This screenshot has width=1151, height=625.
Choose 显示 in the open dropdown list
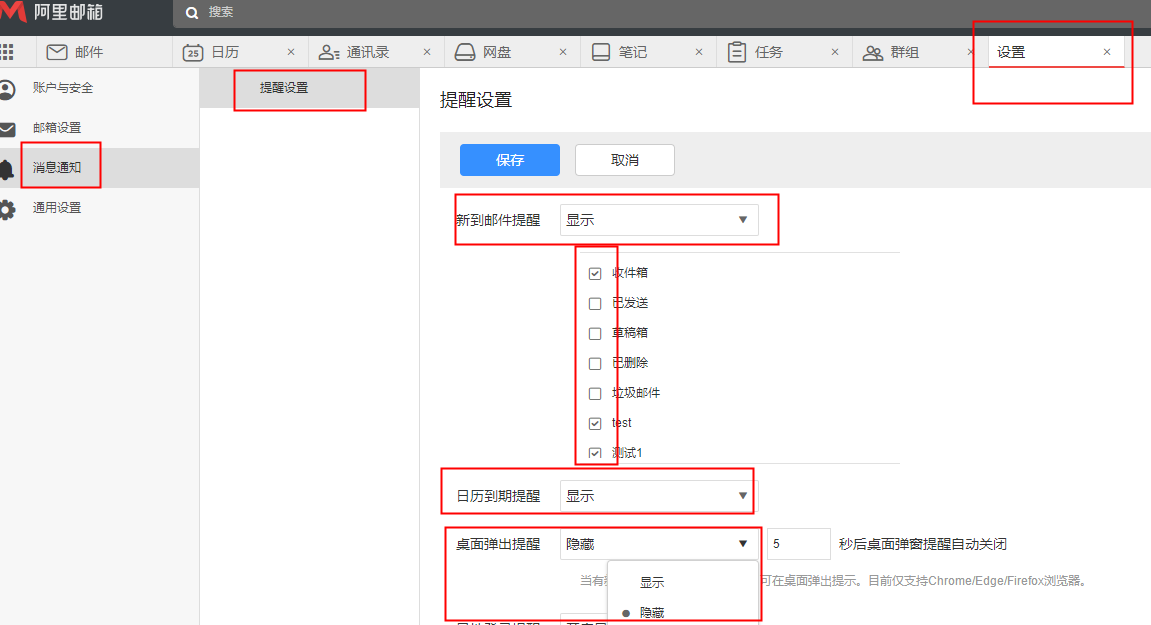[652, 582]
